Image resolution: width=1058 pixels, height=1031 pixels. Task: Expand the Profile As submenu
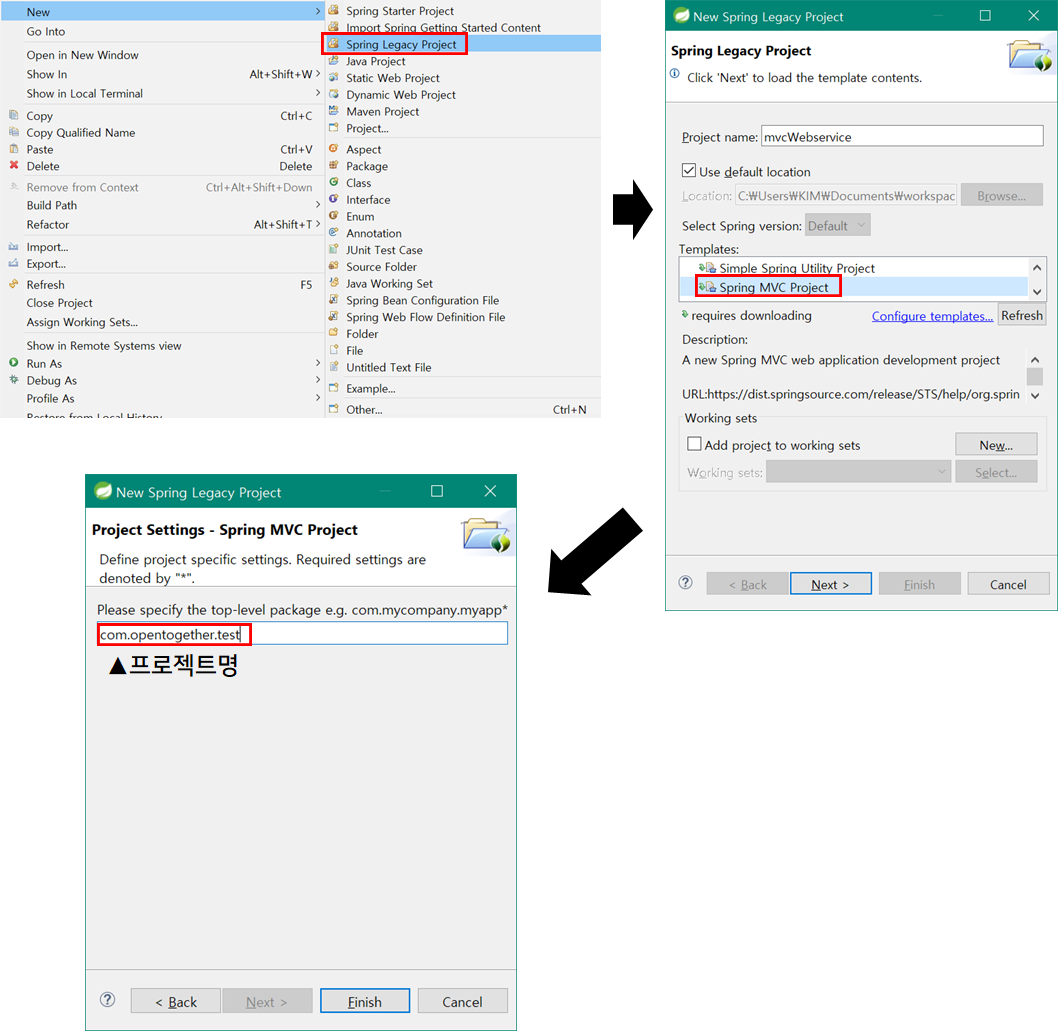[x=318, y=398]
